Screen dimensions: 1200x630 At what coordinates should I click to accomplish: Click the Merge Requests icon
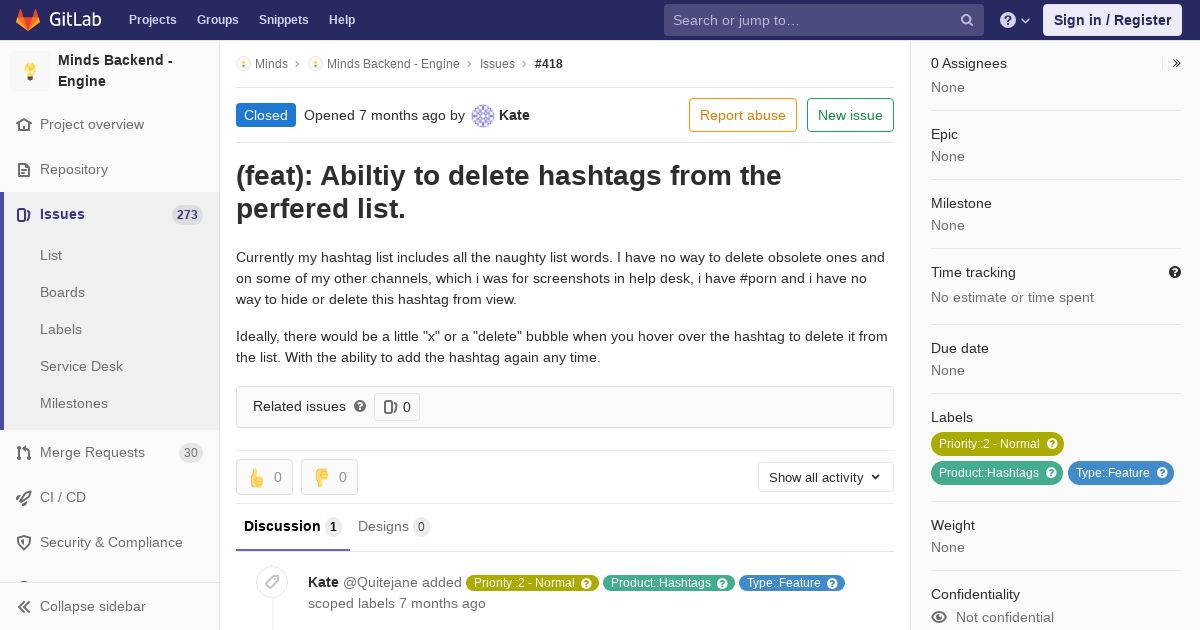24,453
